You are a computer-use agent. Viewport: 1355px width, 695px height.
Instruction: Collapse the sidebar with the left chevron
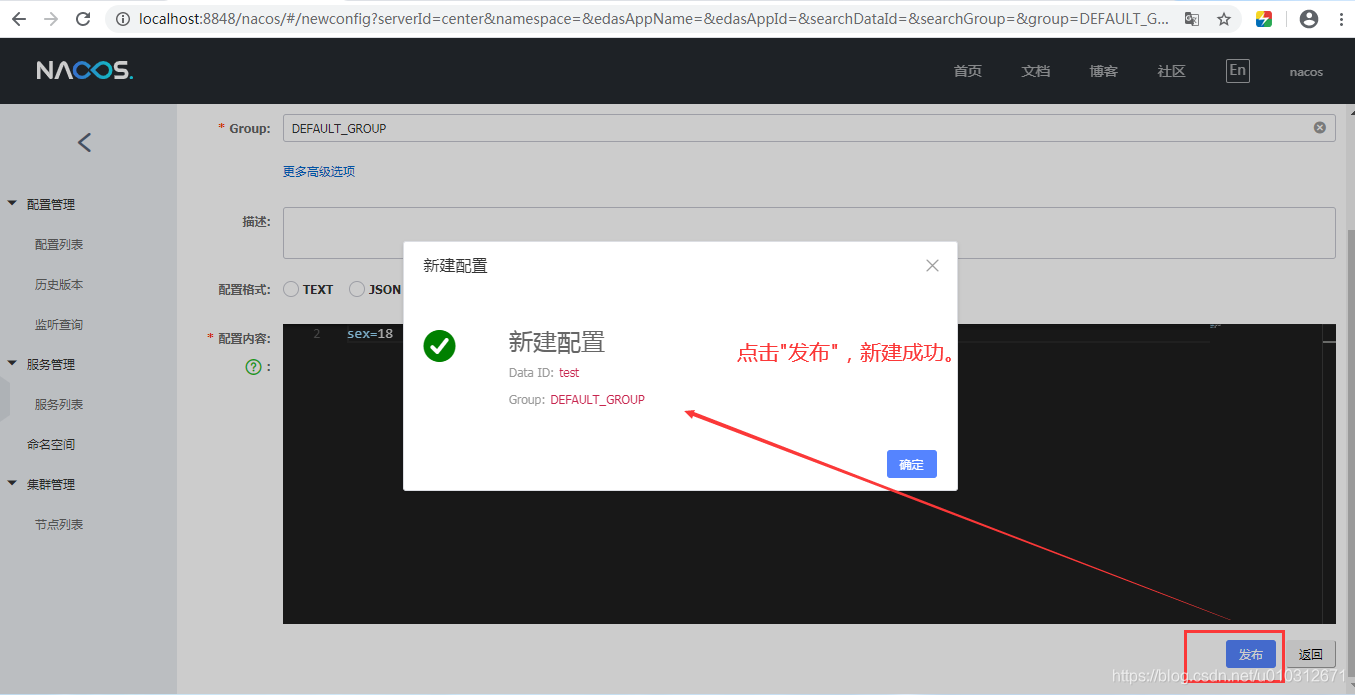(84, 142)
